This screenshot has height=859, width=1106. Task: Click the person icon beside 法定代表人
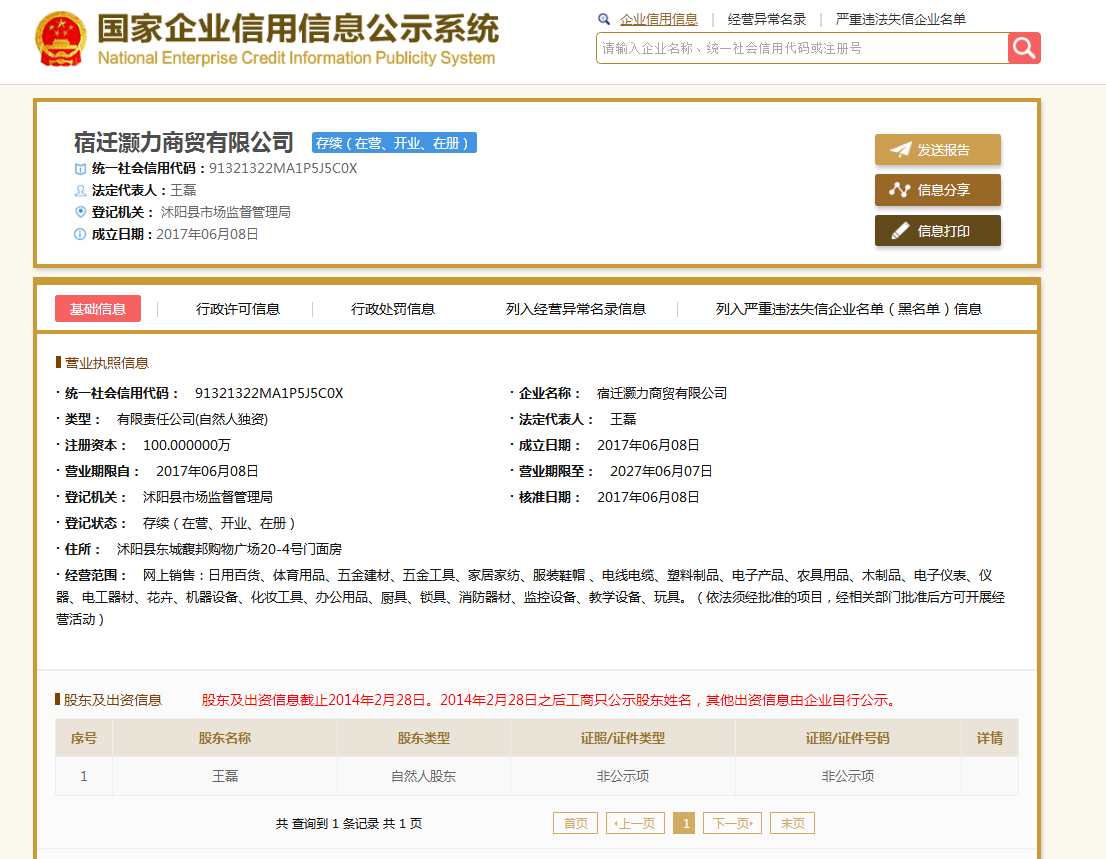[81, 190]
